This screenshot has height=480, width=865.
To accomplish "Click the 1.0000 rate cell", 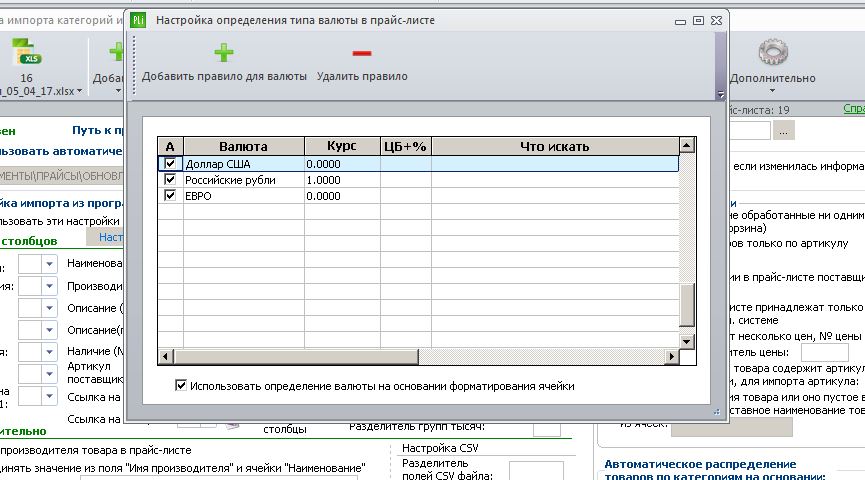I will point(342,180).
